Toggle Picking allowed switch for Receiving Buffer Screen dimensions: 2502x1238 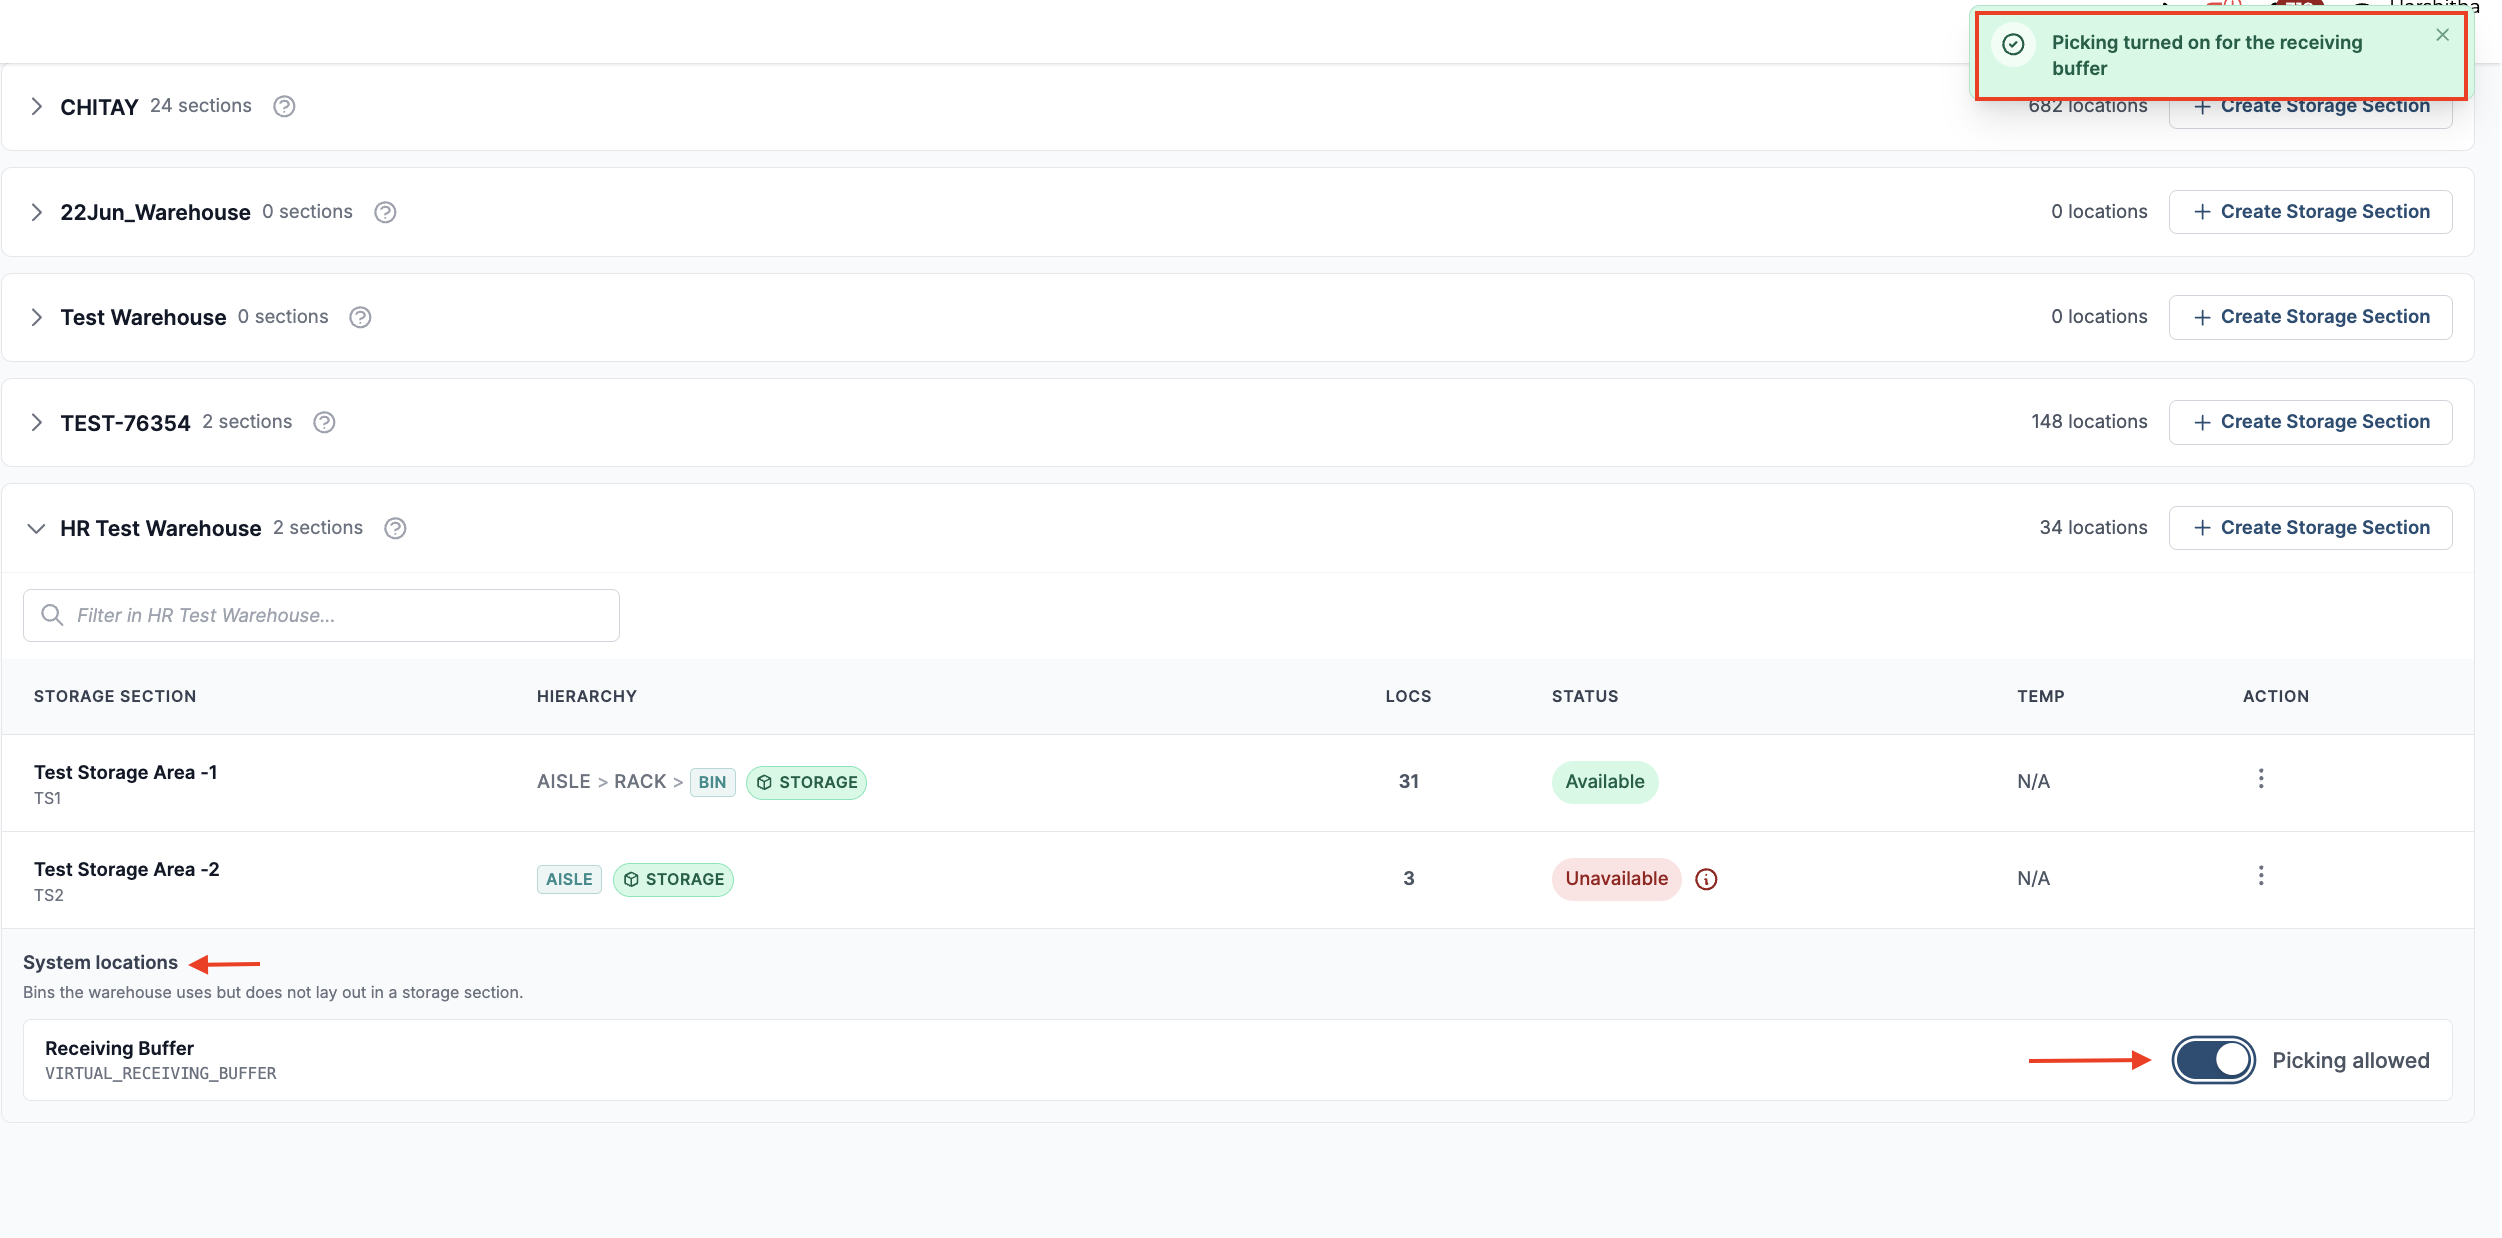point(2213,1060)
